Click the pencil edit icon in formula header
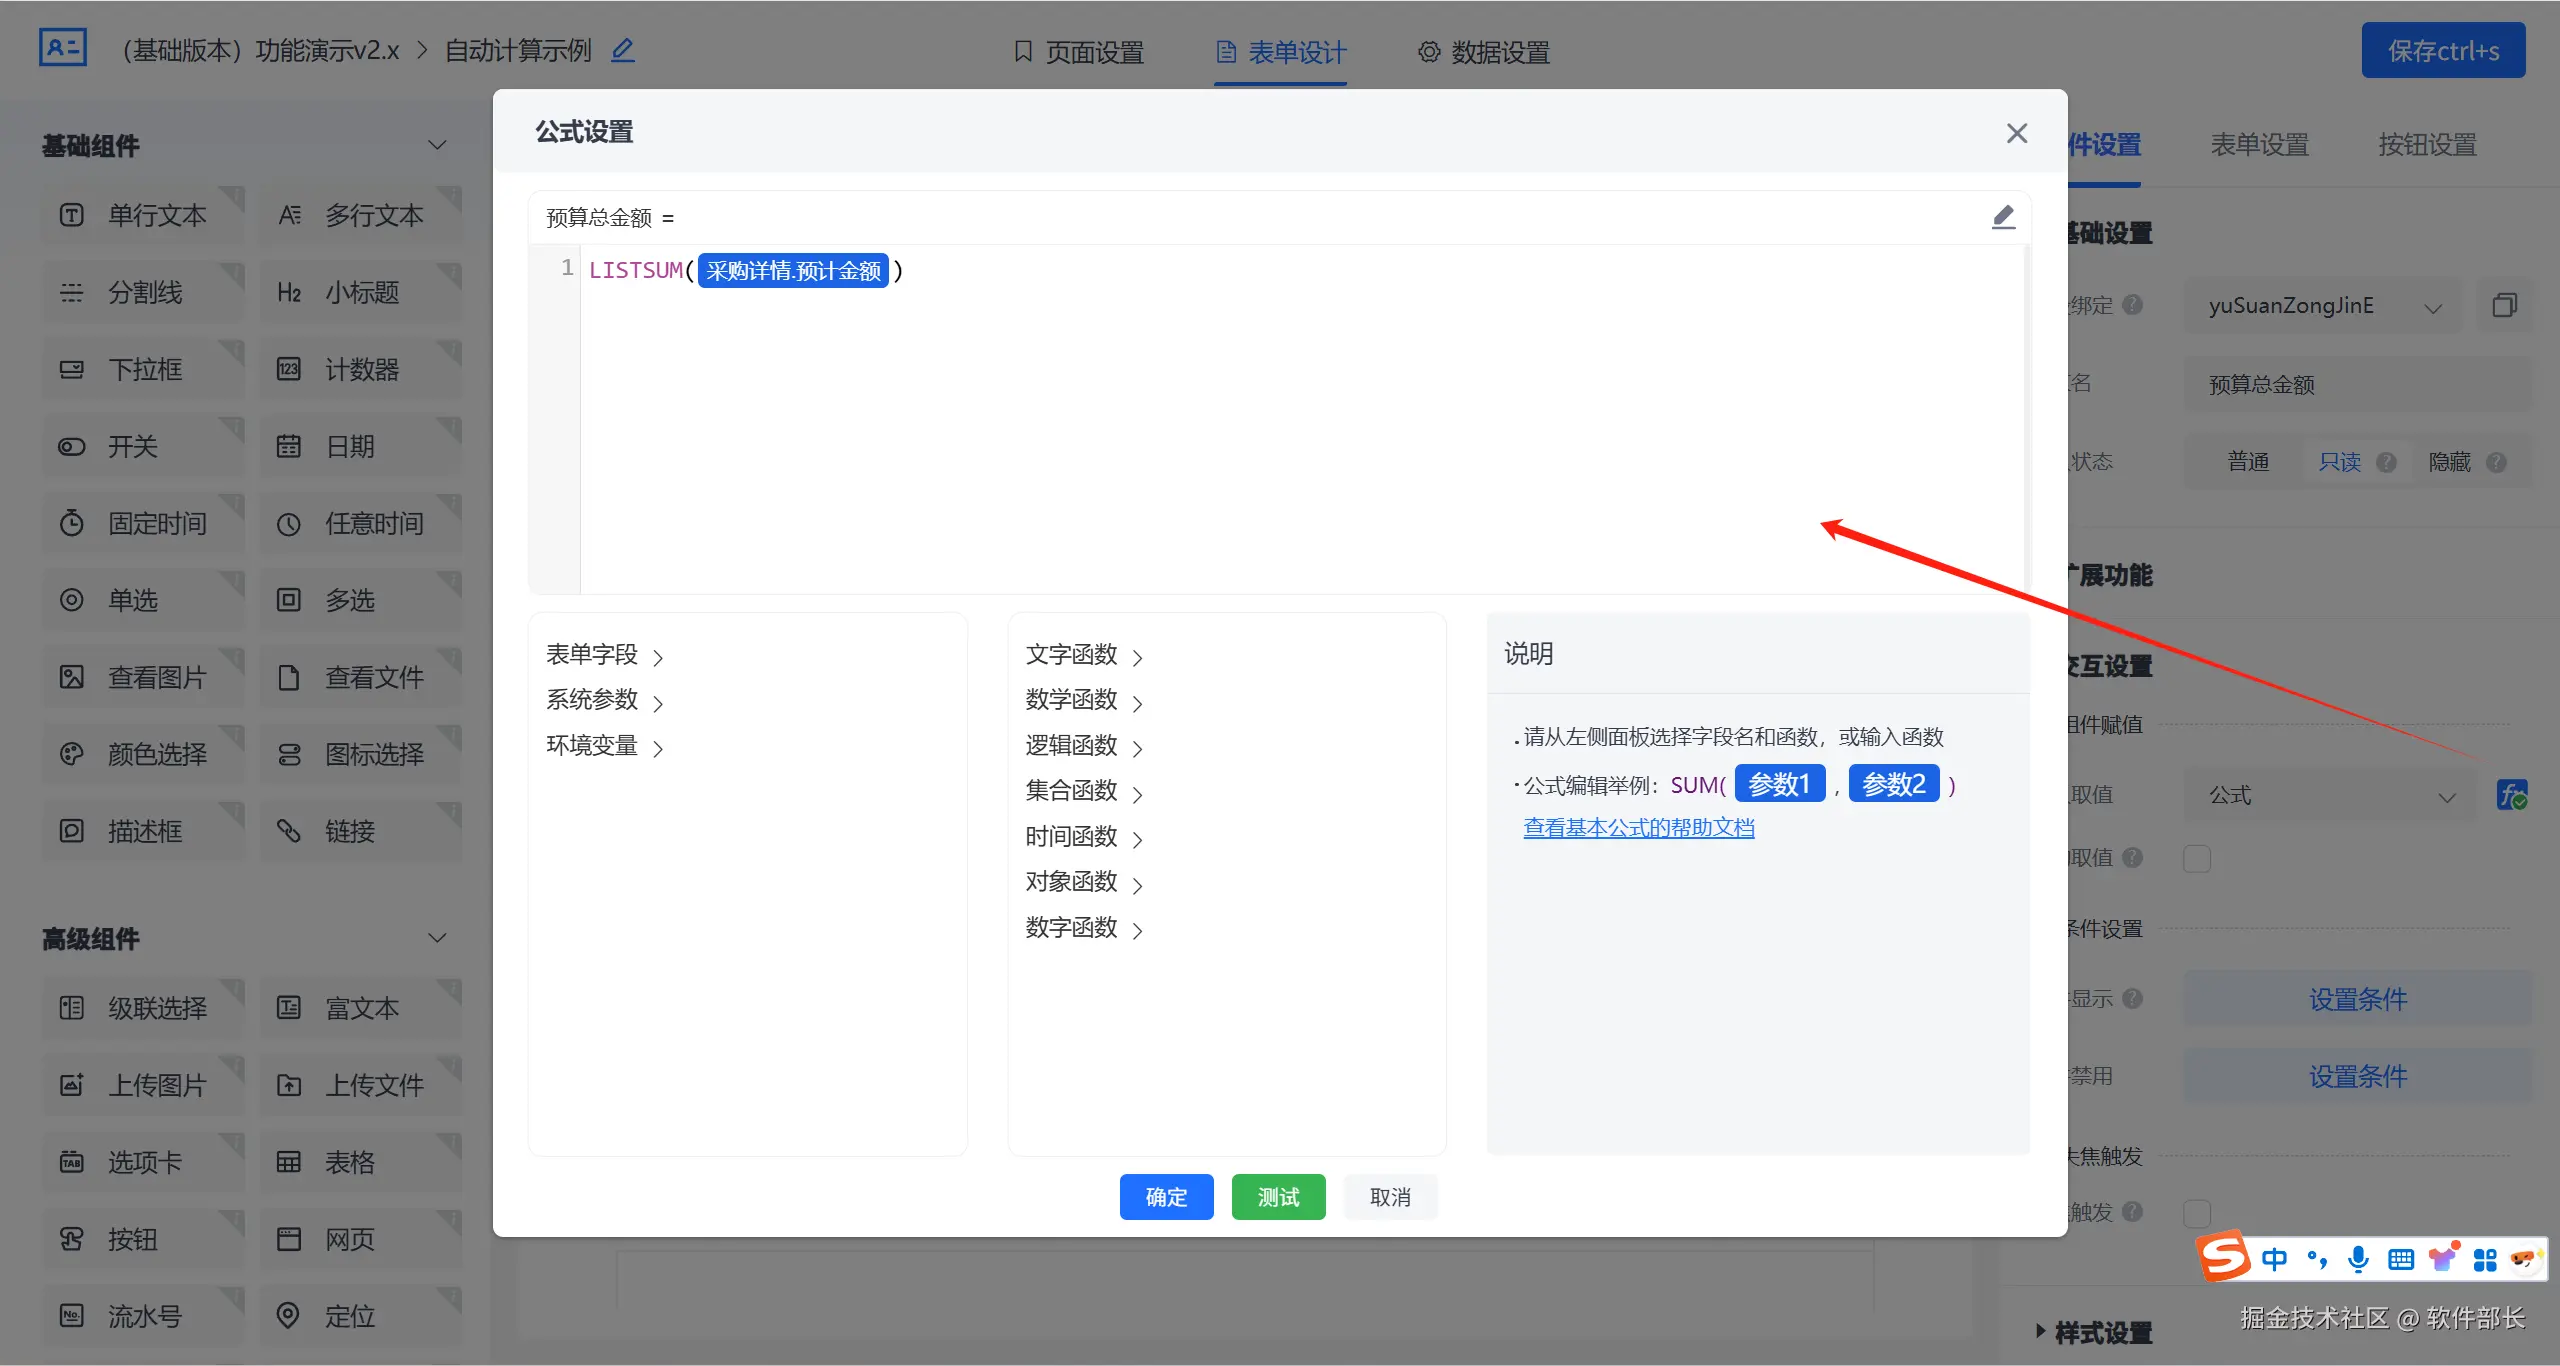Viewport: 2560px width, 1366px height. [x=2003, y=217]
